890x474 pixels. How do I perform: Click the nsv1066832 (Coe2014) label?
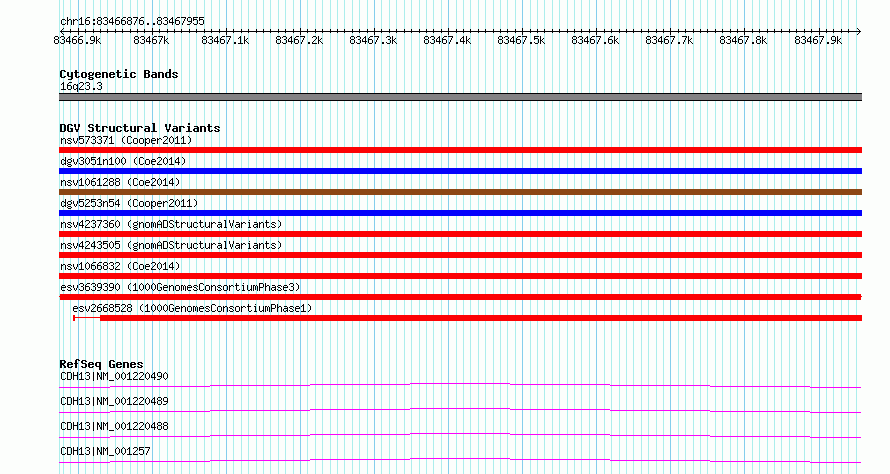tap(120, 266)
